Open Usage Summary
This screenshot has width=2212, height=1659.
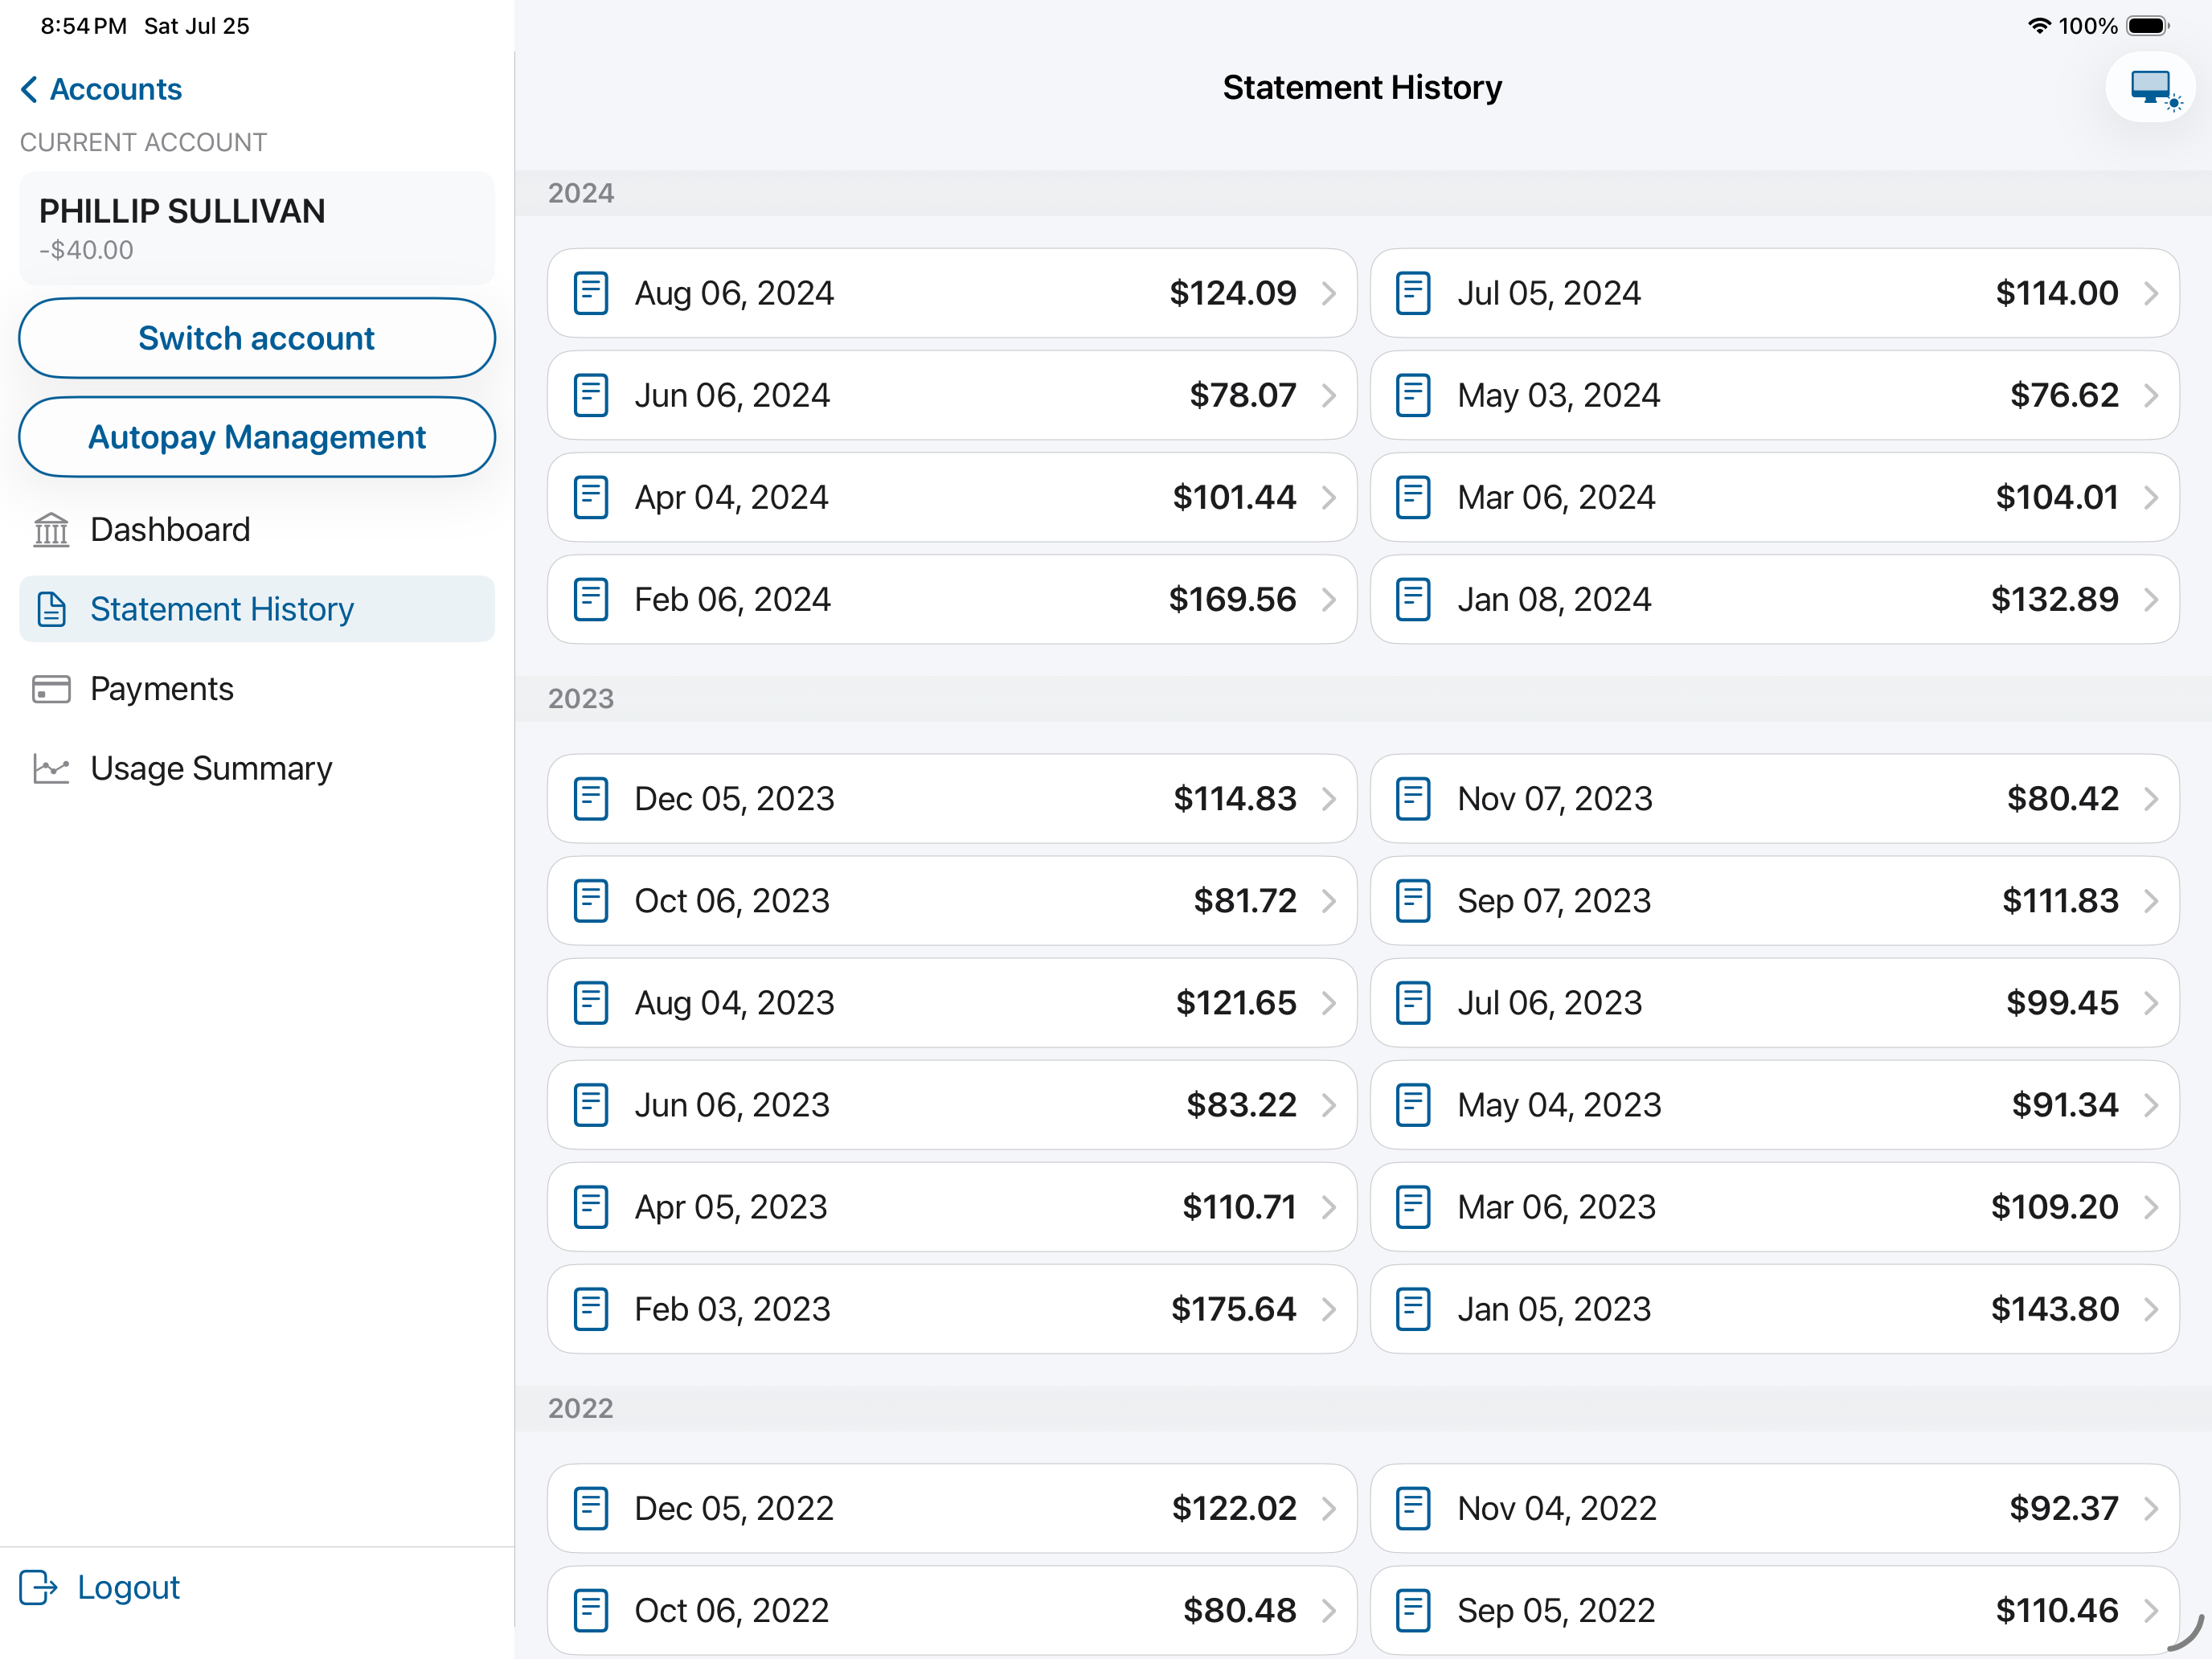(x=257, y=768)
